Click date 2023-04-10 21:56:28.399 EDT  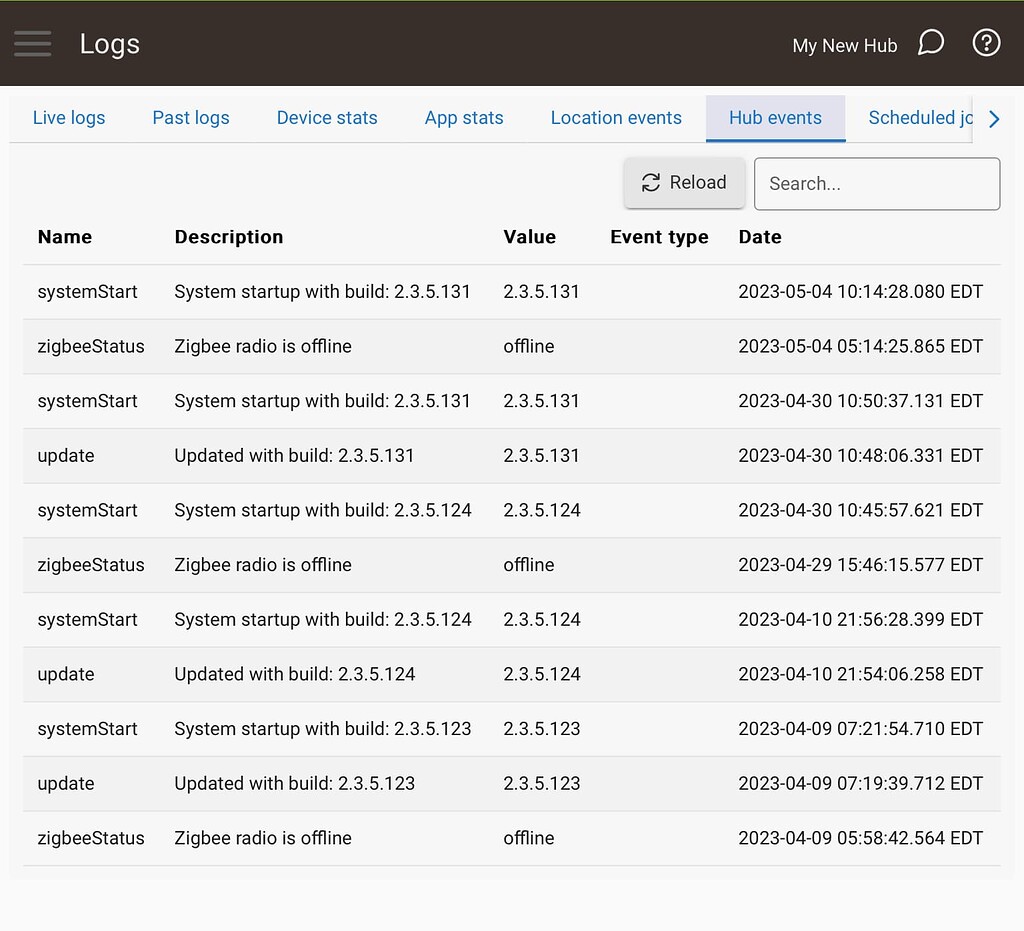(x=860, y=620)
